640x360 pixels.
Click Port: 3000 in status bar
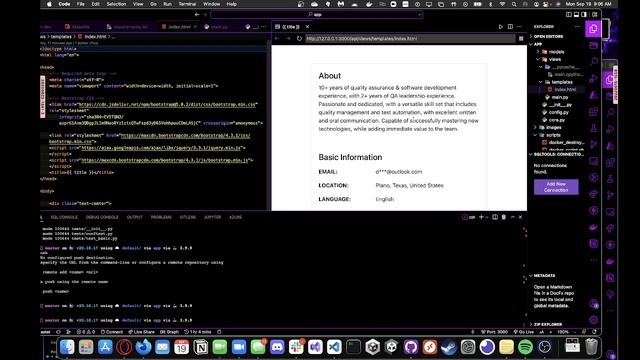pos(494,332)
